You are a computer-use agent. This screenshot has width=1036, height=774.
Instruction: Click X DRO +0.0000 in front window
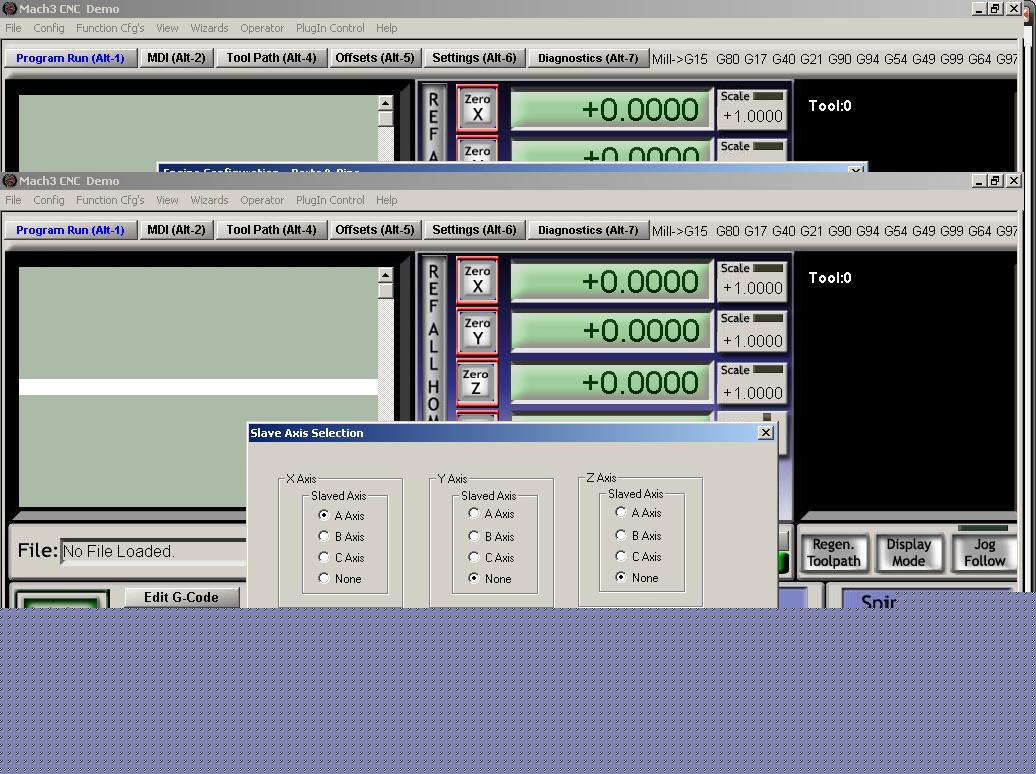click(611, 282)
